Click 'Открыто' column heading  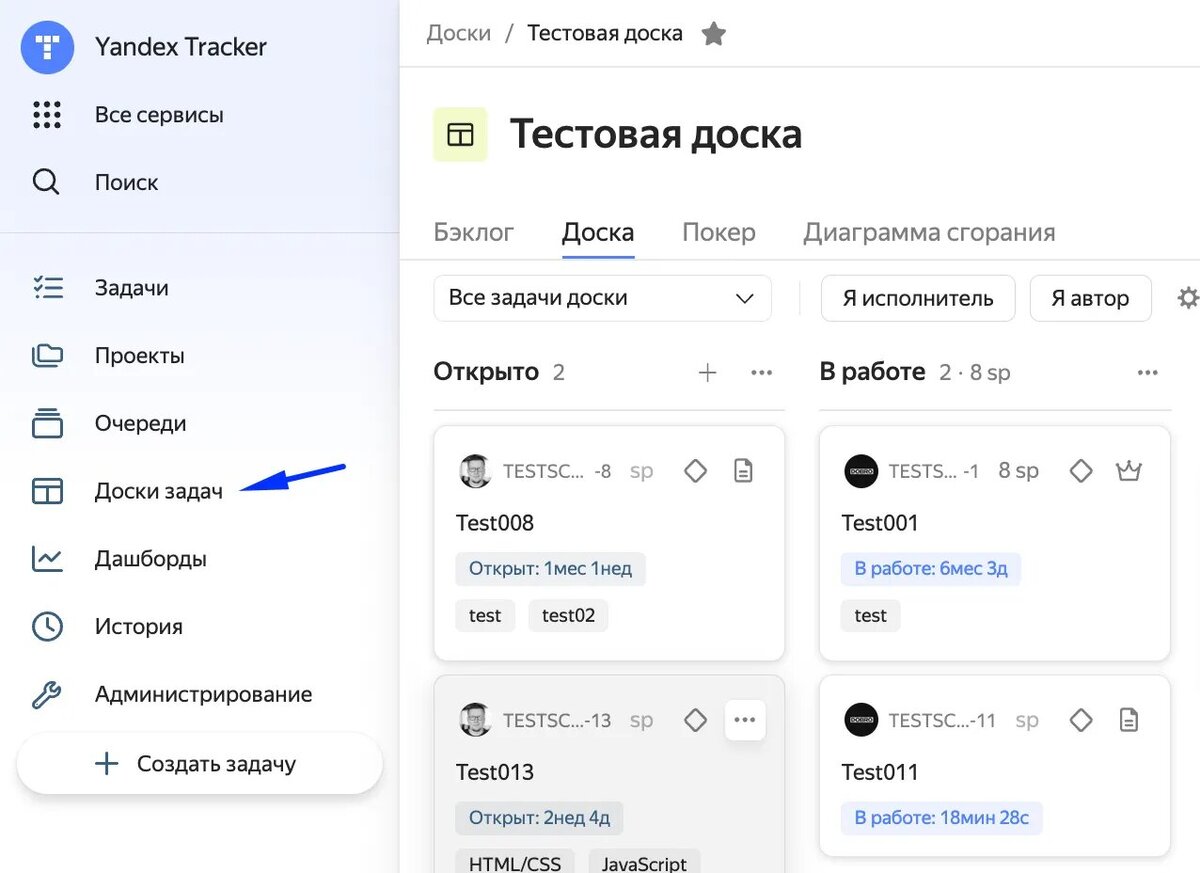(x=486, y=373)
